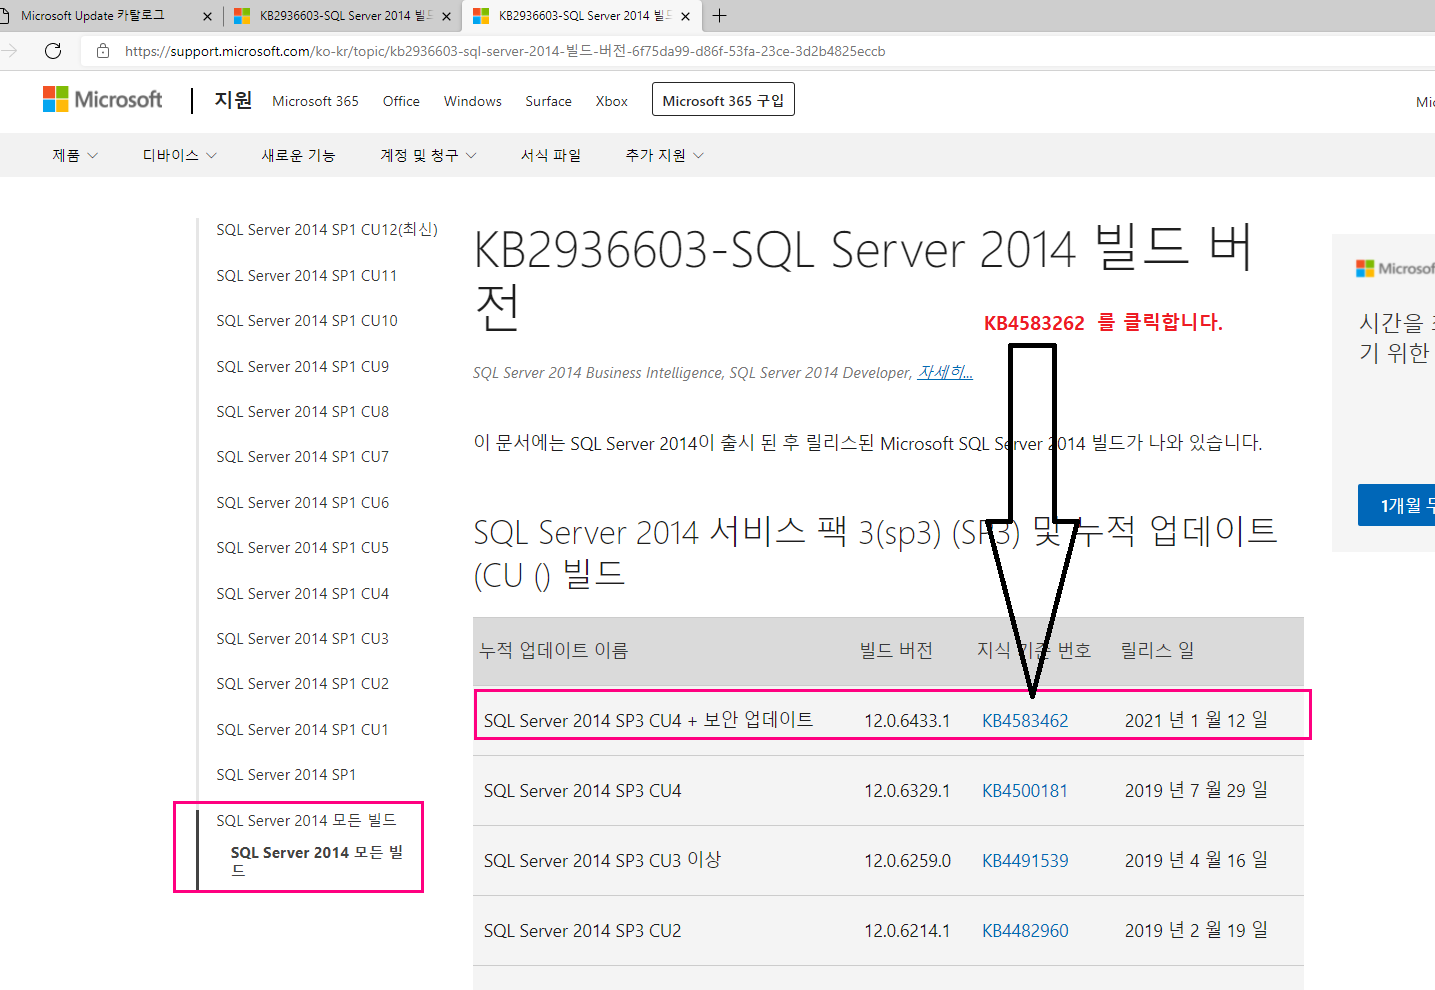Expand the 디바이스 dropdown menu
Screen dimensions: 1435x990
179,155
